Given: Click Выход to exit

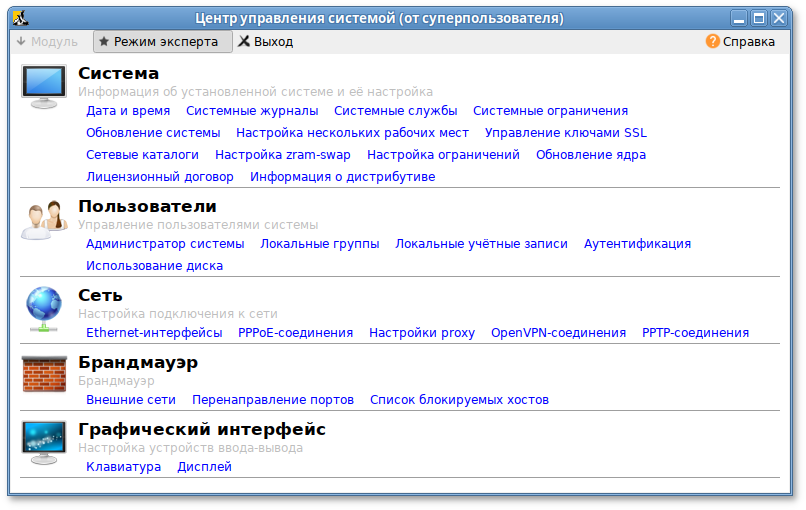Looking at the screenshot, I should point(266,42).
